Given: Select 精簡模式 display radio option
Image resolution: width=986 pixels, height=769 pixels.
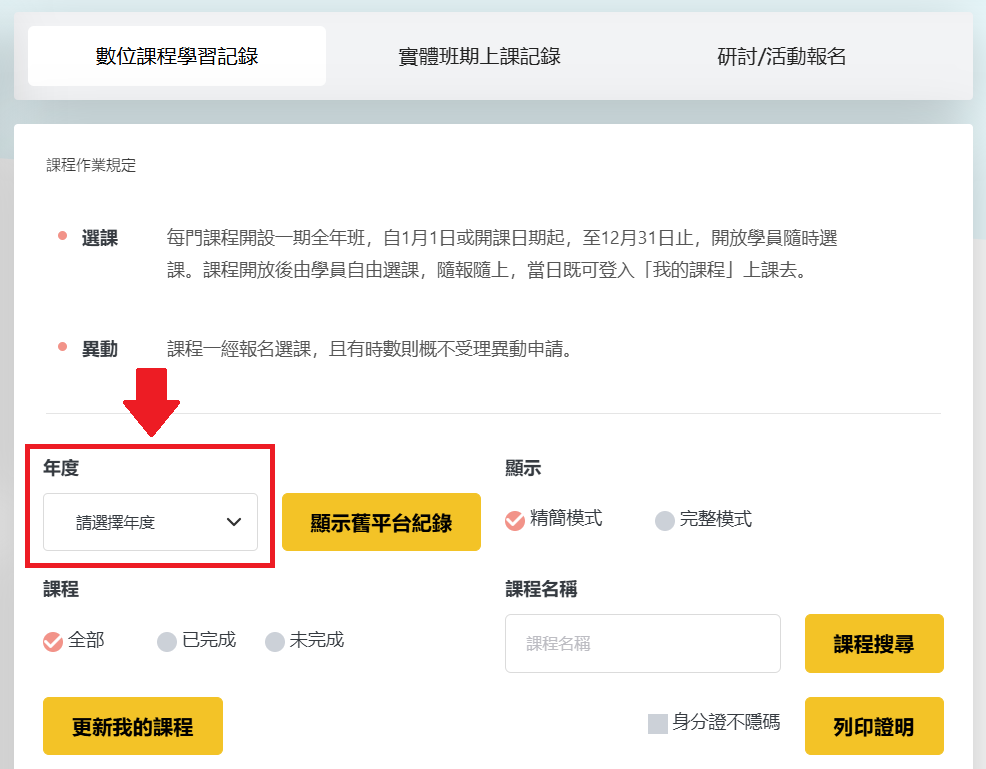Looking at the screenshot, I should click(515, 521).
